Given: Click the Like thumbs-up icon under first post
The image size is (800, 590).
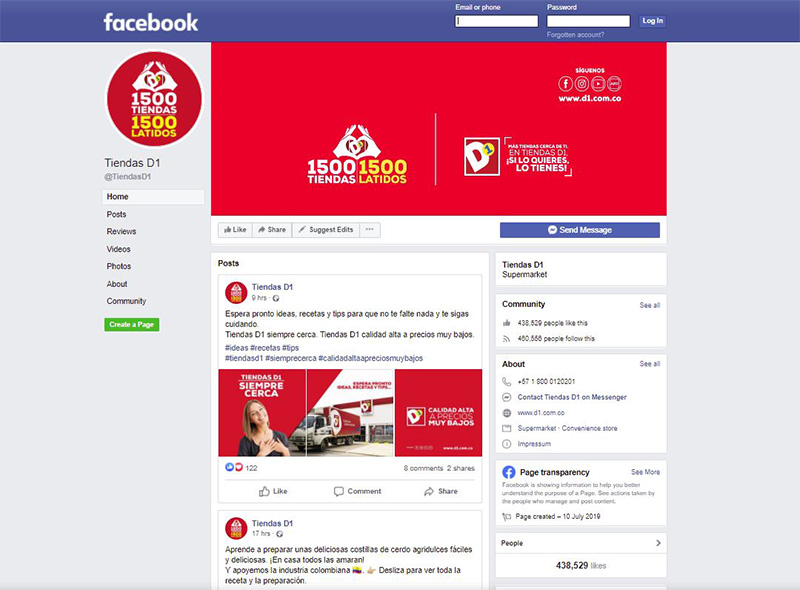Looking at the screenshot, I should click(264, 491).
